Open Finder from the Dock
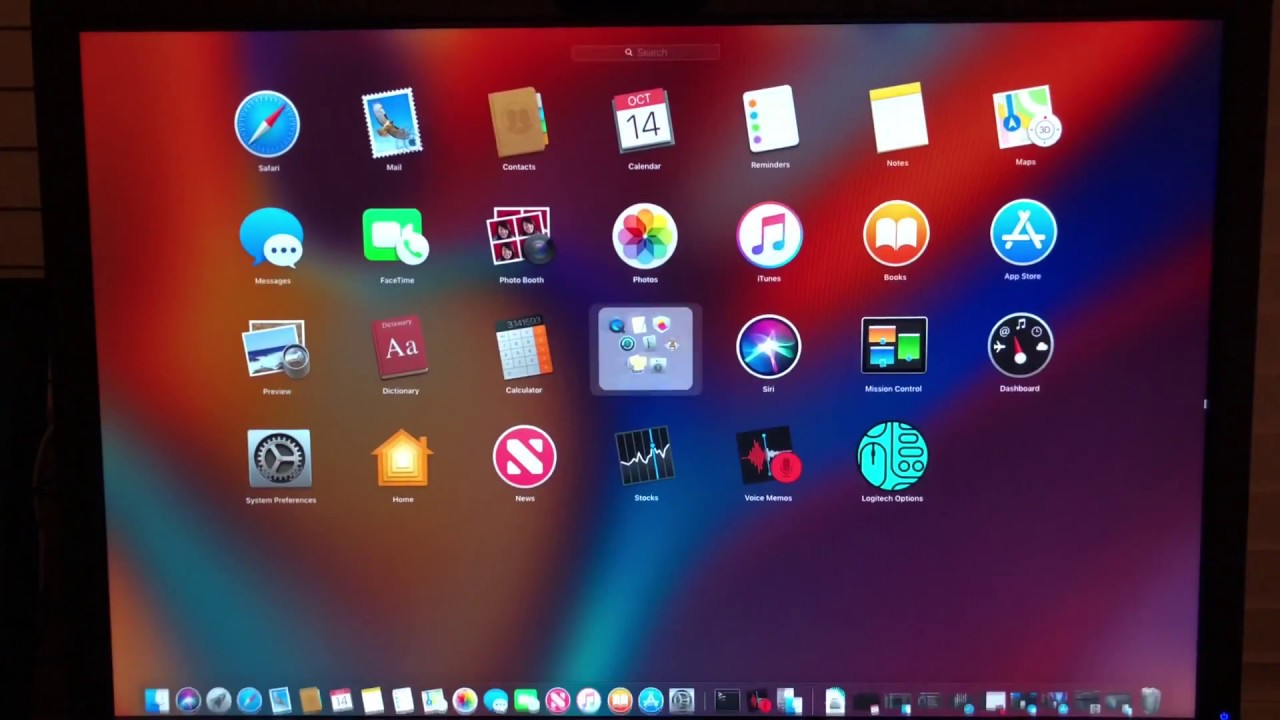 [x=157, y=701]
